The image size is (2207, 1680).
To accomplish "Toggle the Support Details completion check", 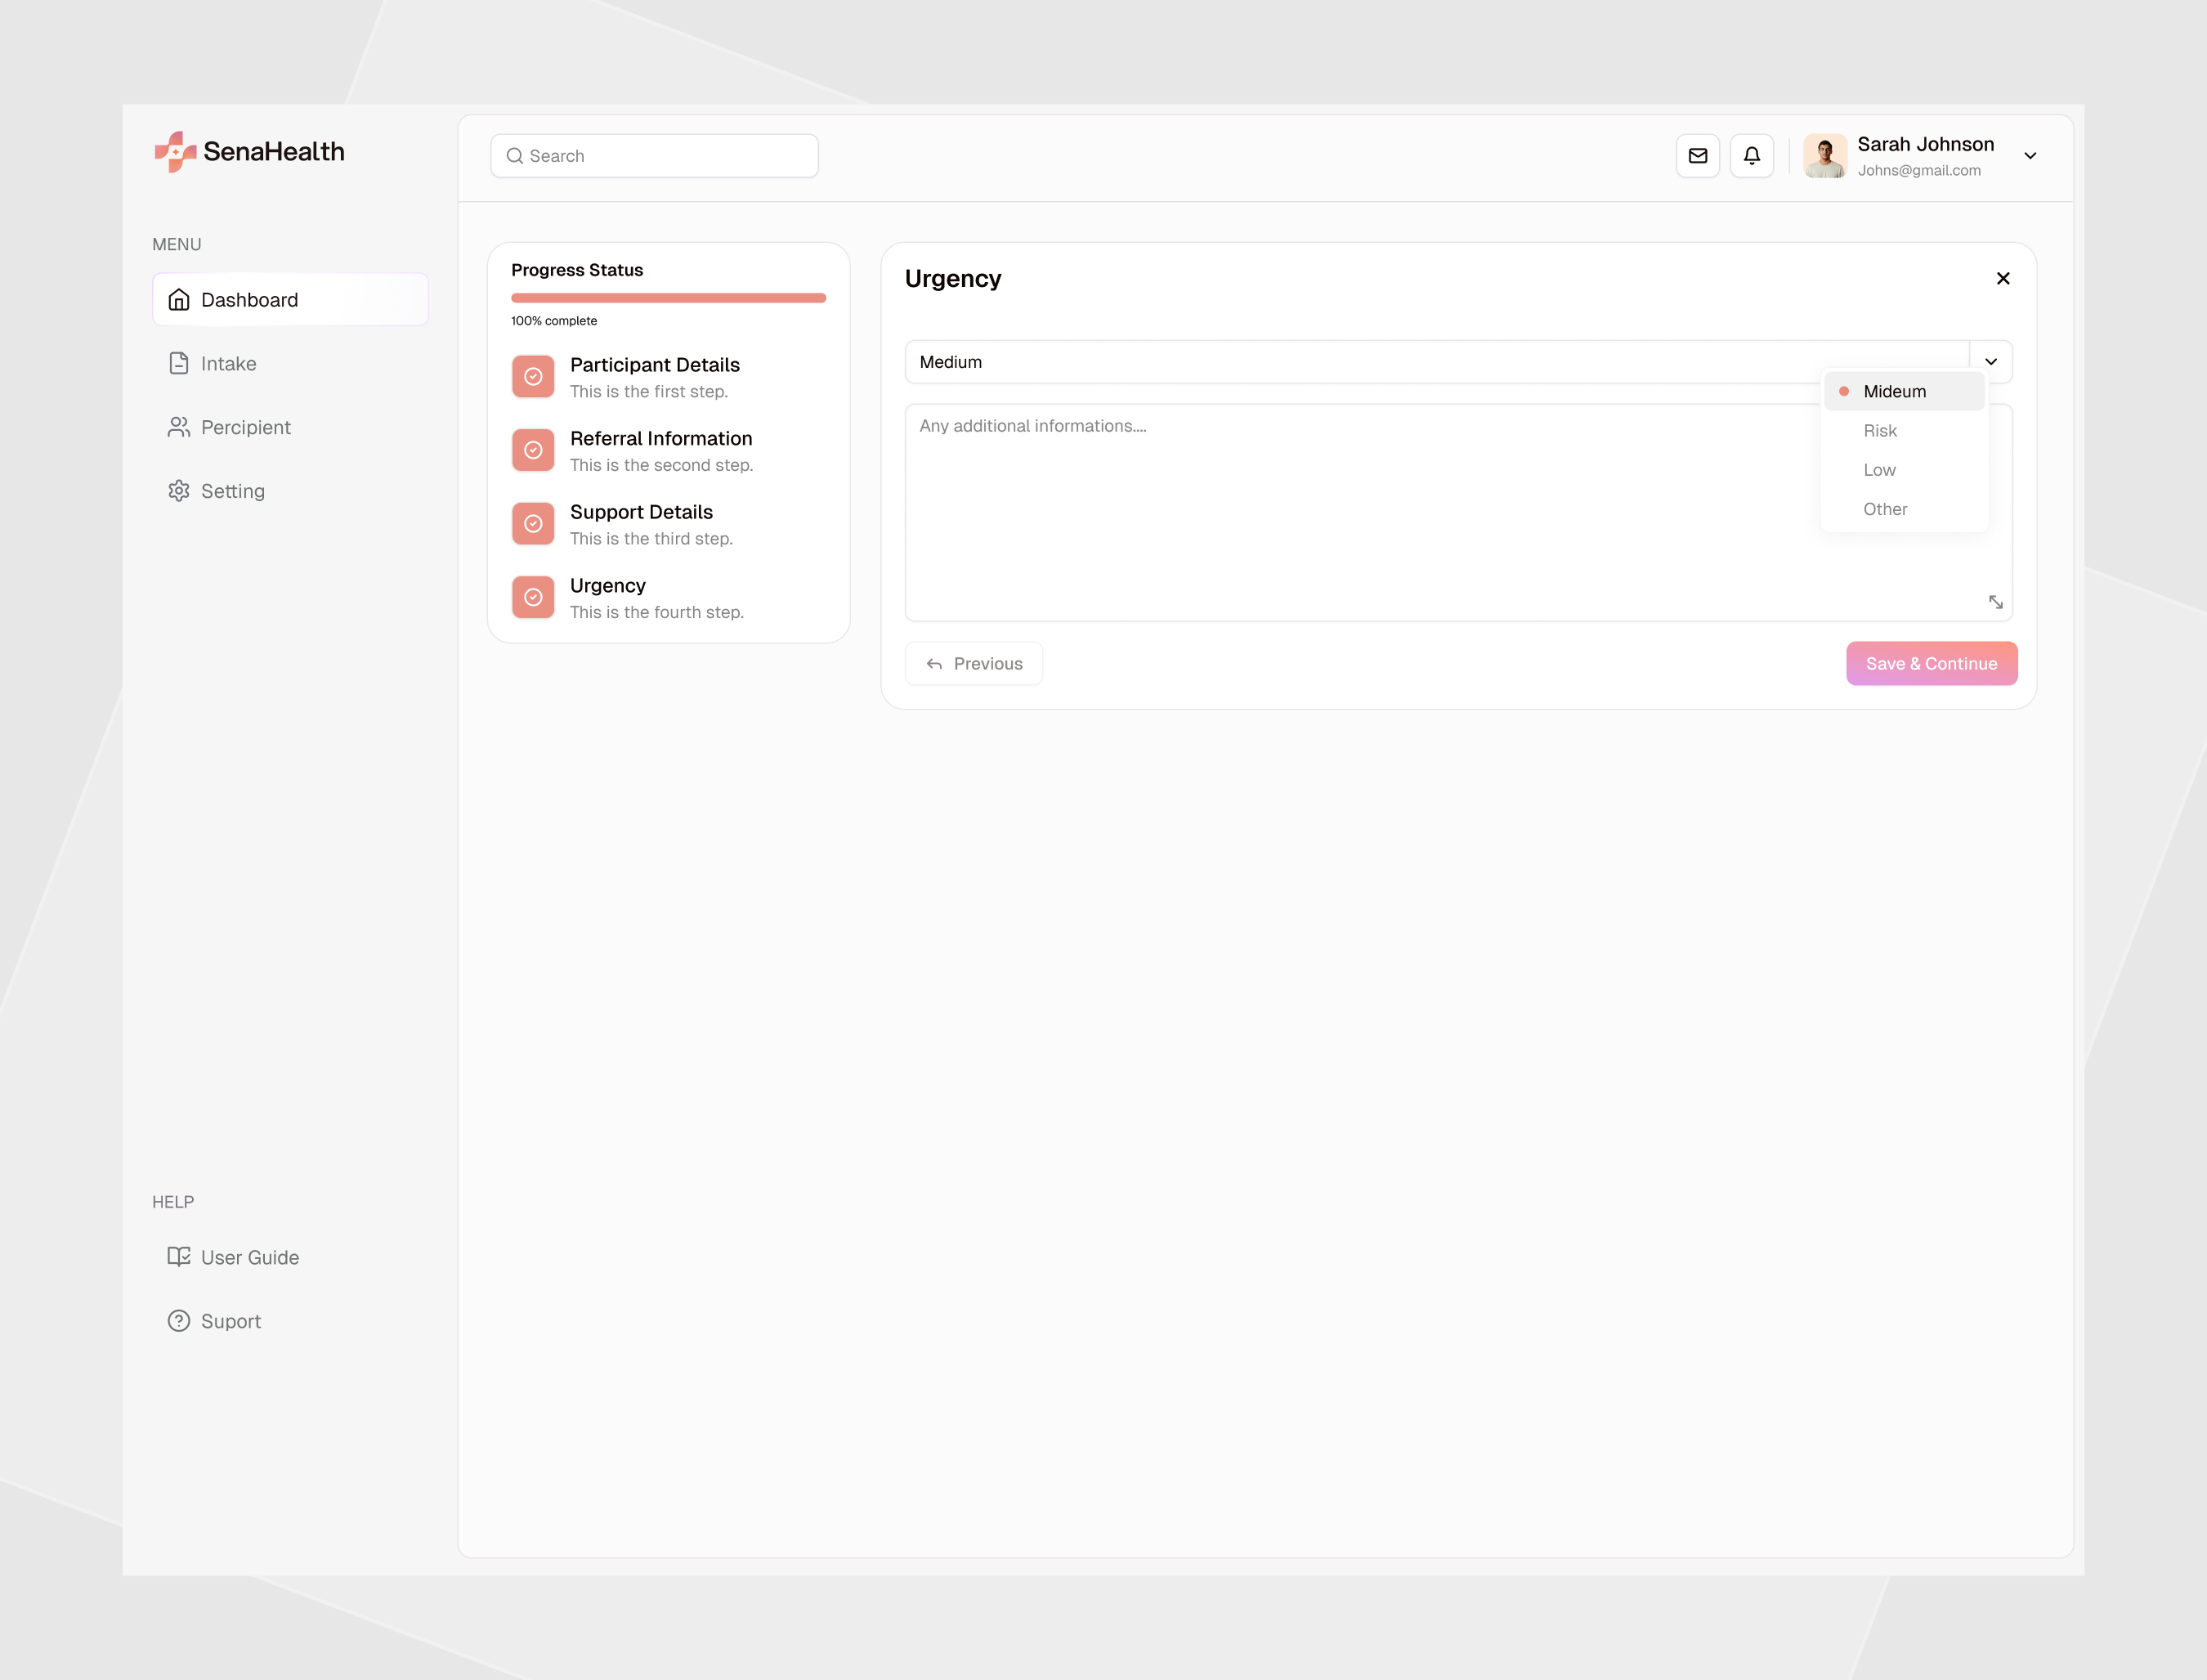I will pyautogui.click(x=533, y=523).
